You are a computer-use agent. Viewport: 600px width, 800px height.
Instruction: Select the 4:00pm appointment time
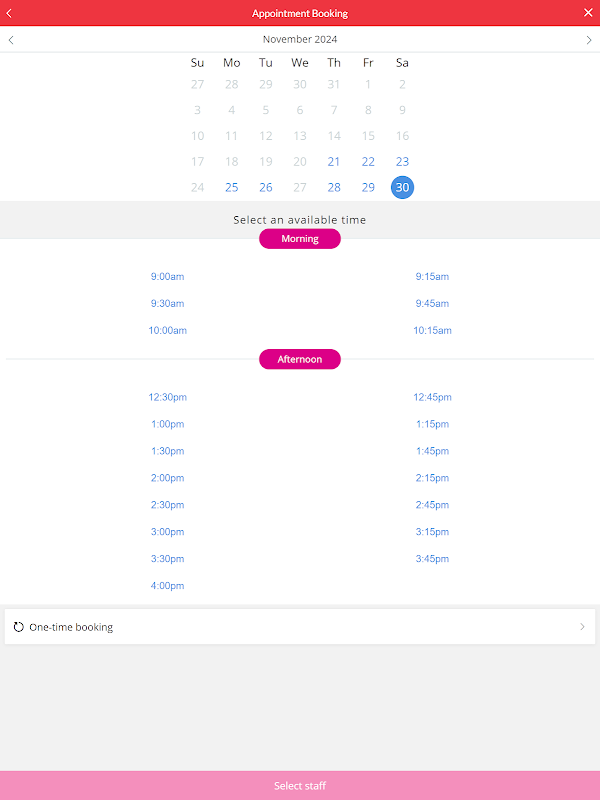coord(167,586)
